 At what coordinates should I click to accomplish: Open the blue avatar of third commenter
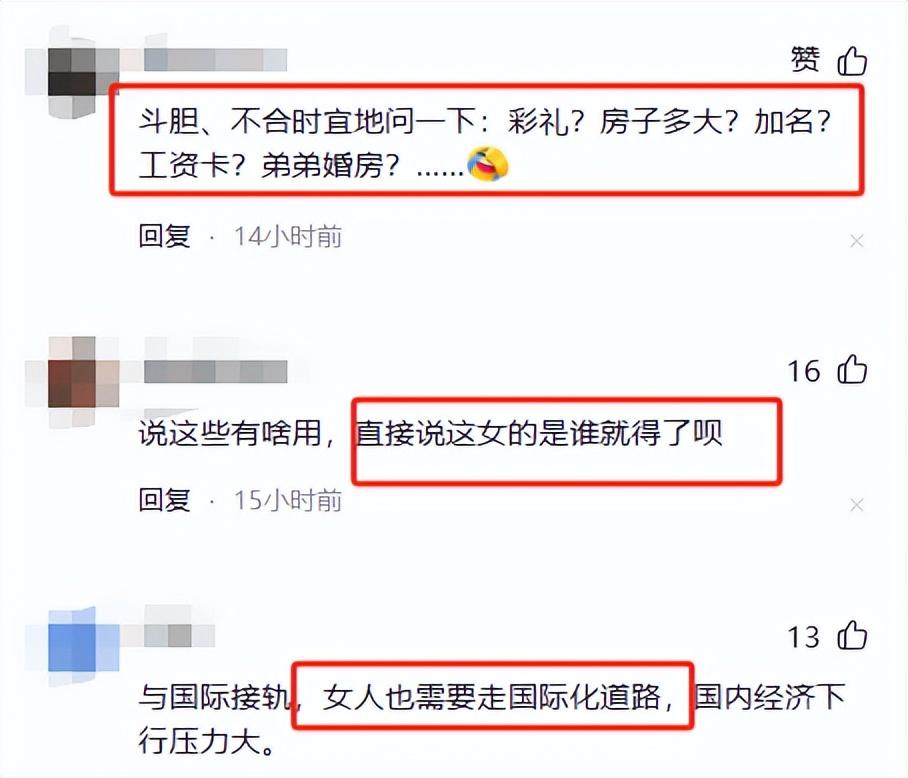(x=72, y=646)
